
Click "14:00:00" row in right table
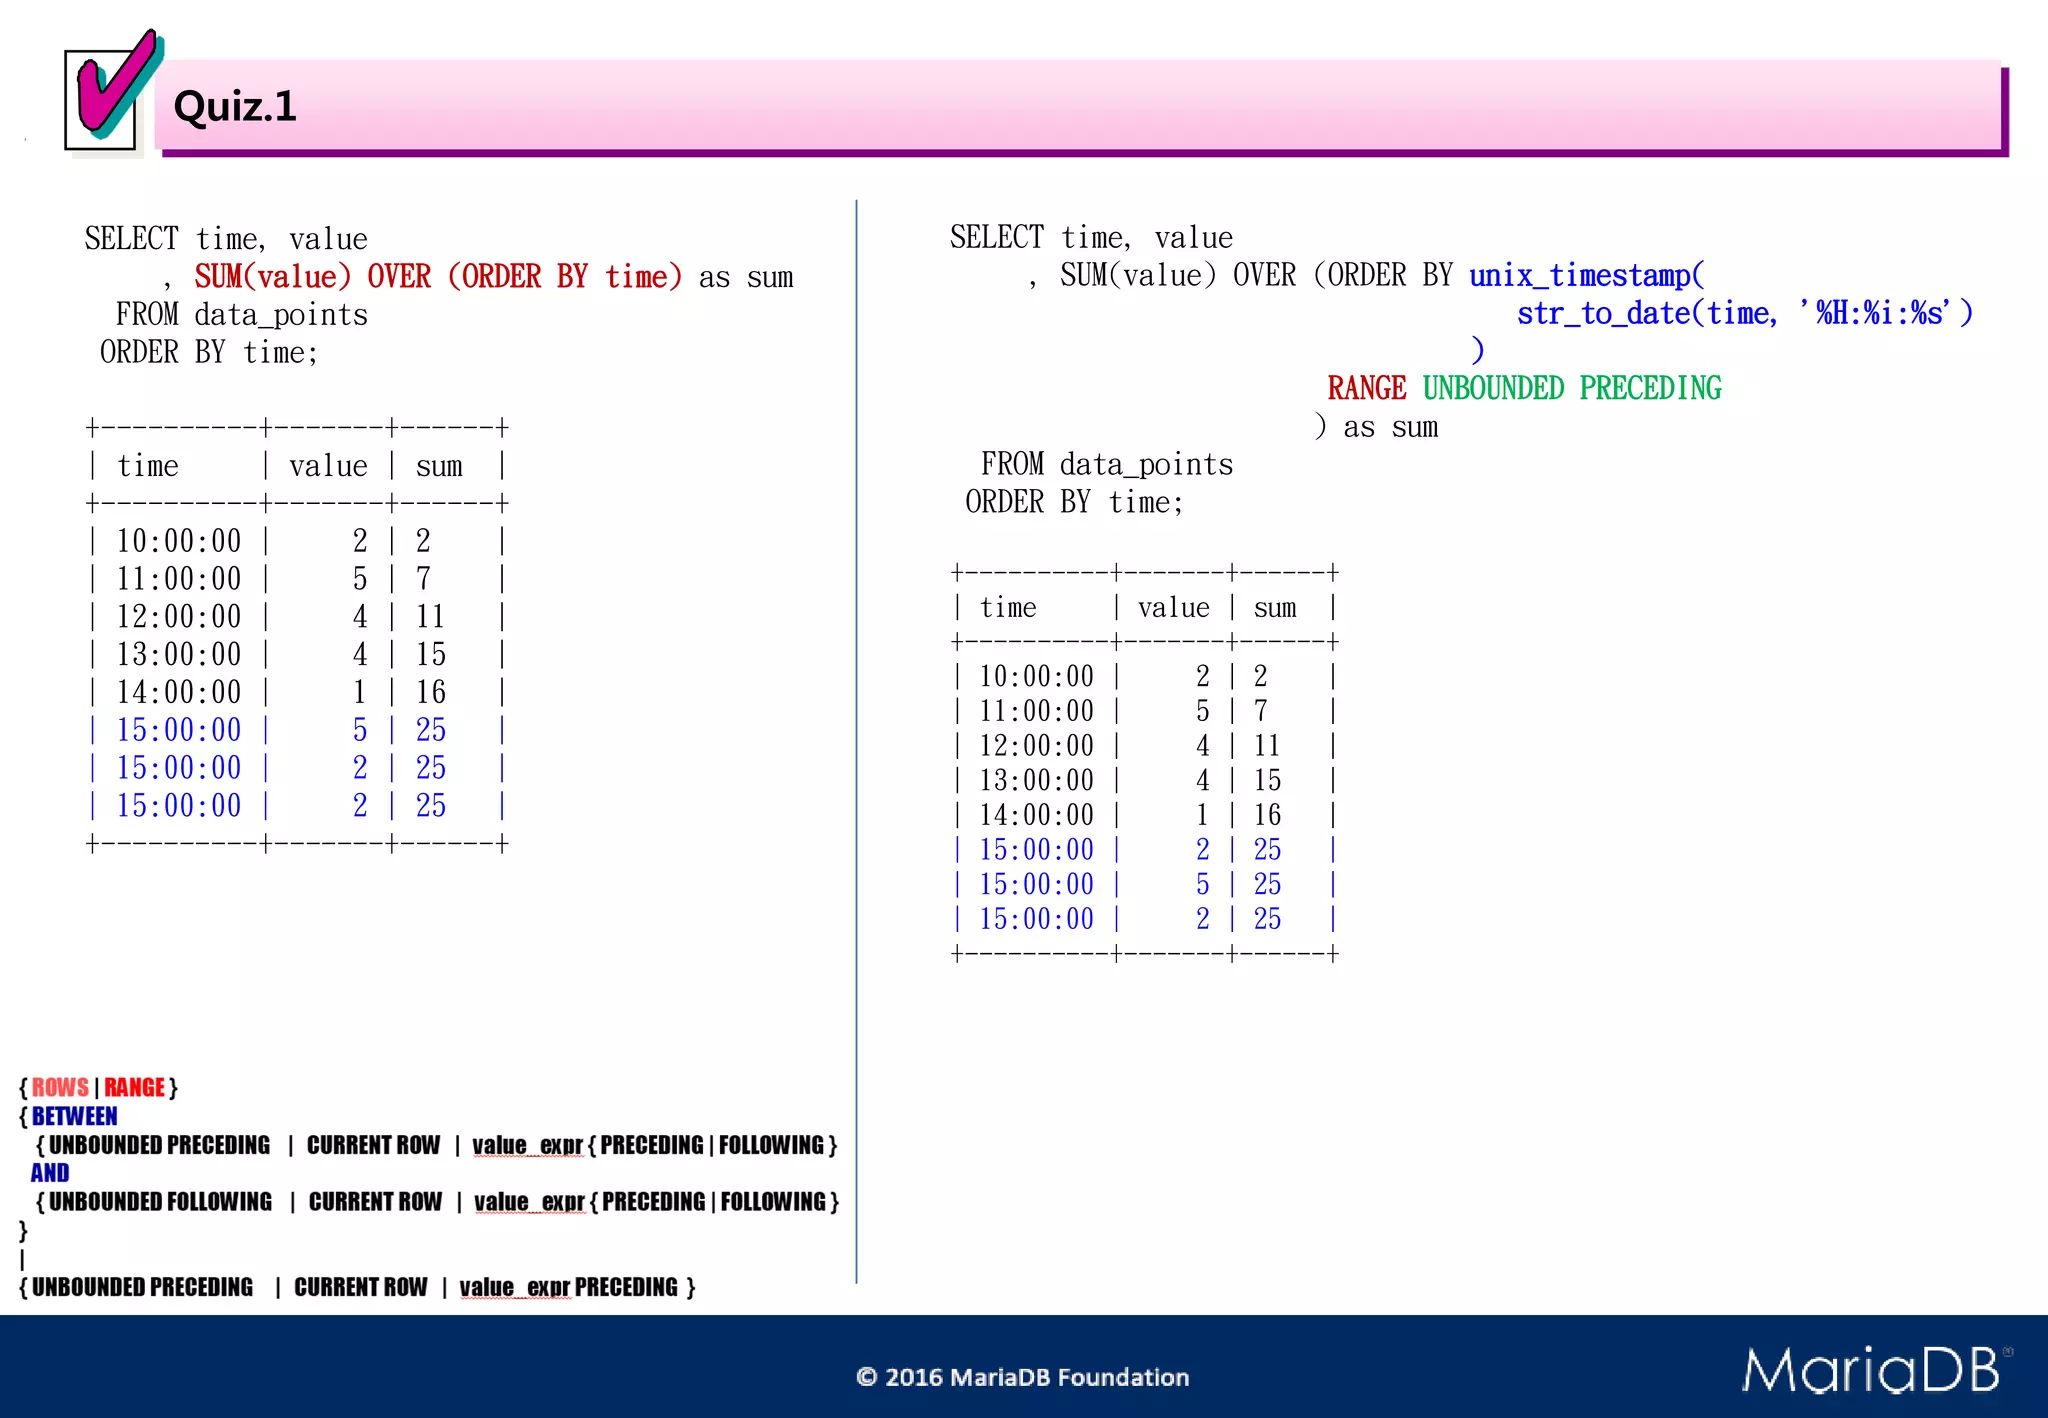1145,815
